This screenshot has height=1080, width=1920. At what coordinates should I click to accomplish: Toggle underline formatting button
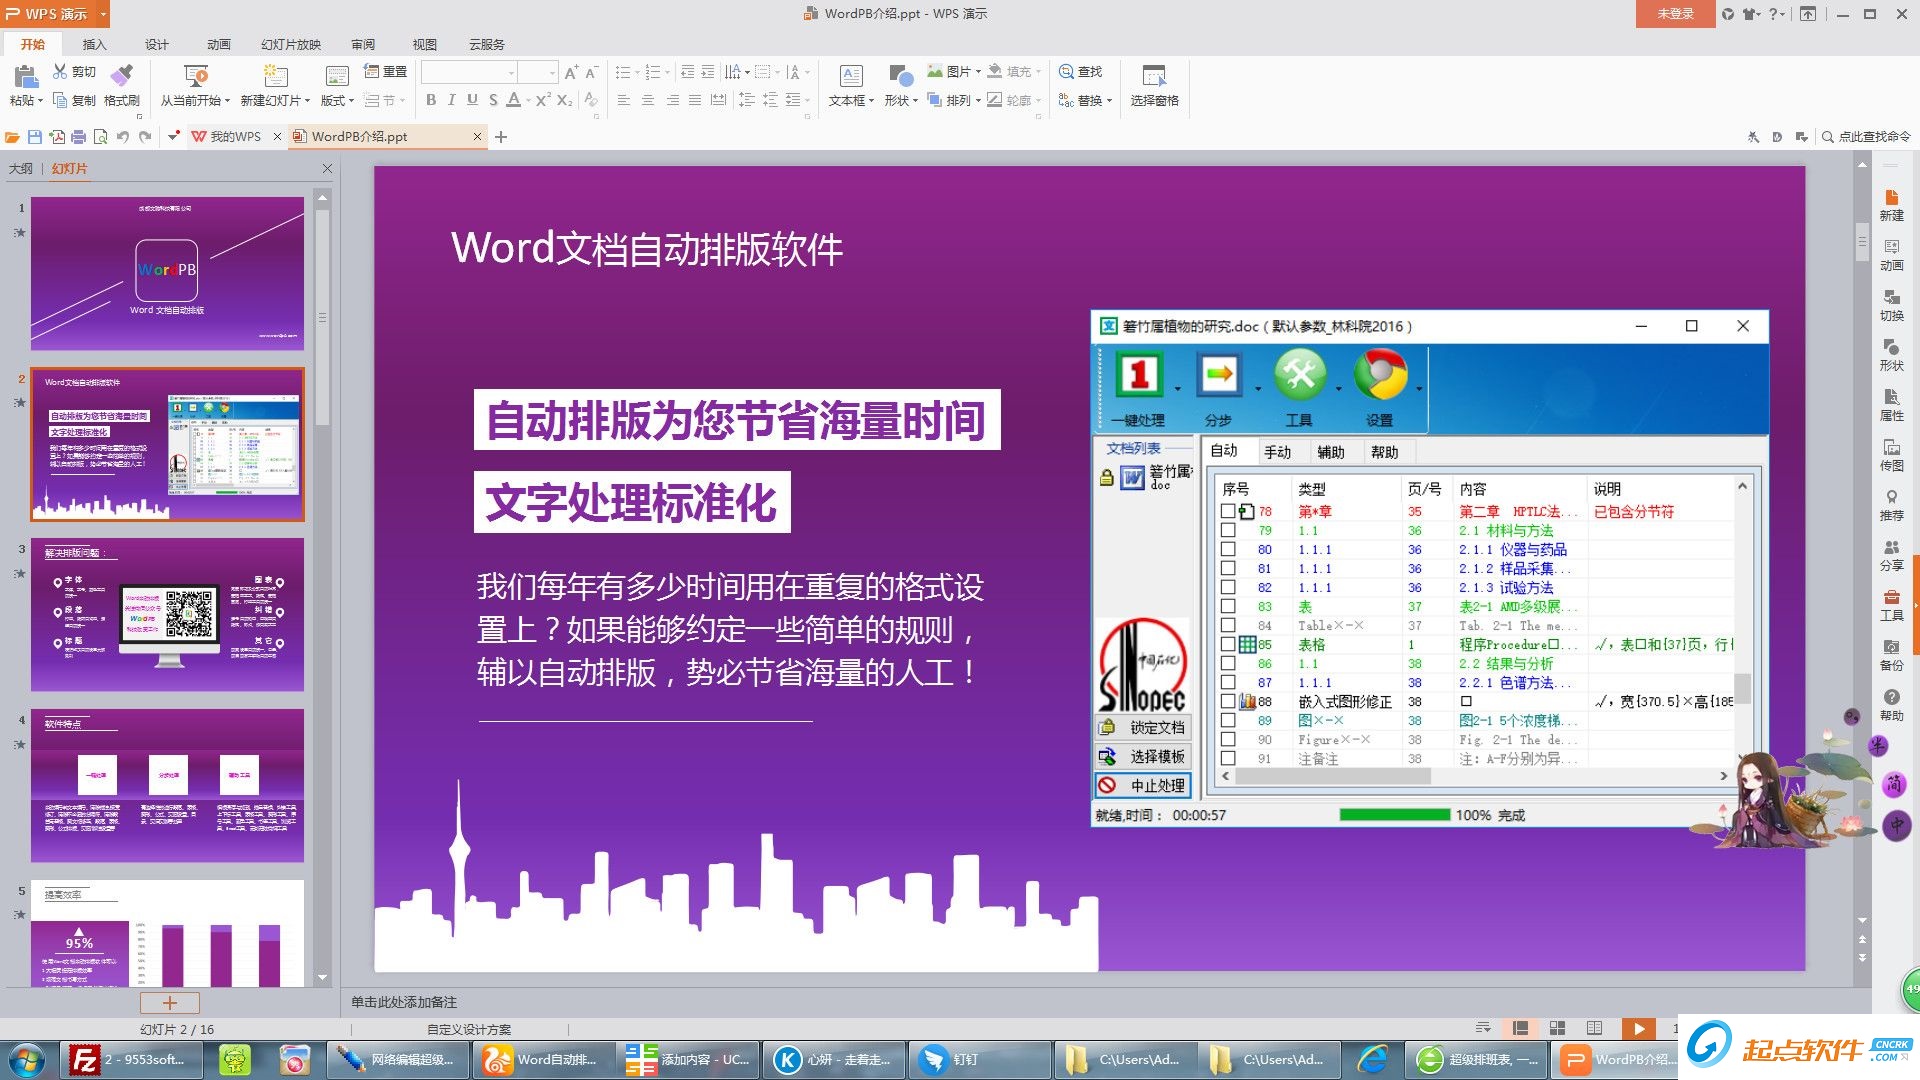coord(472,100)
